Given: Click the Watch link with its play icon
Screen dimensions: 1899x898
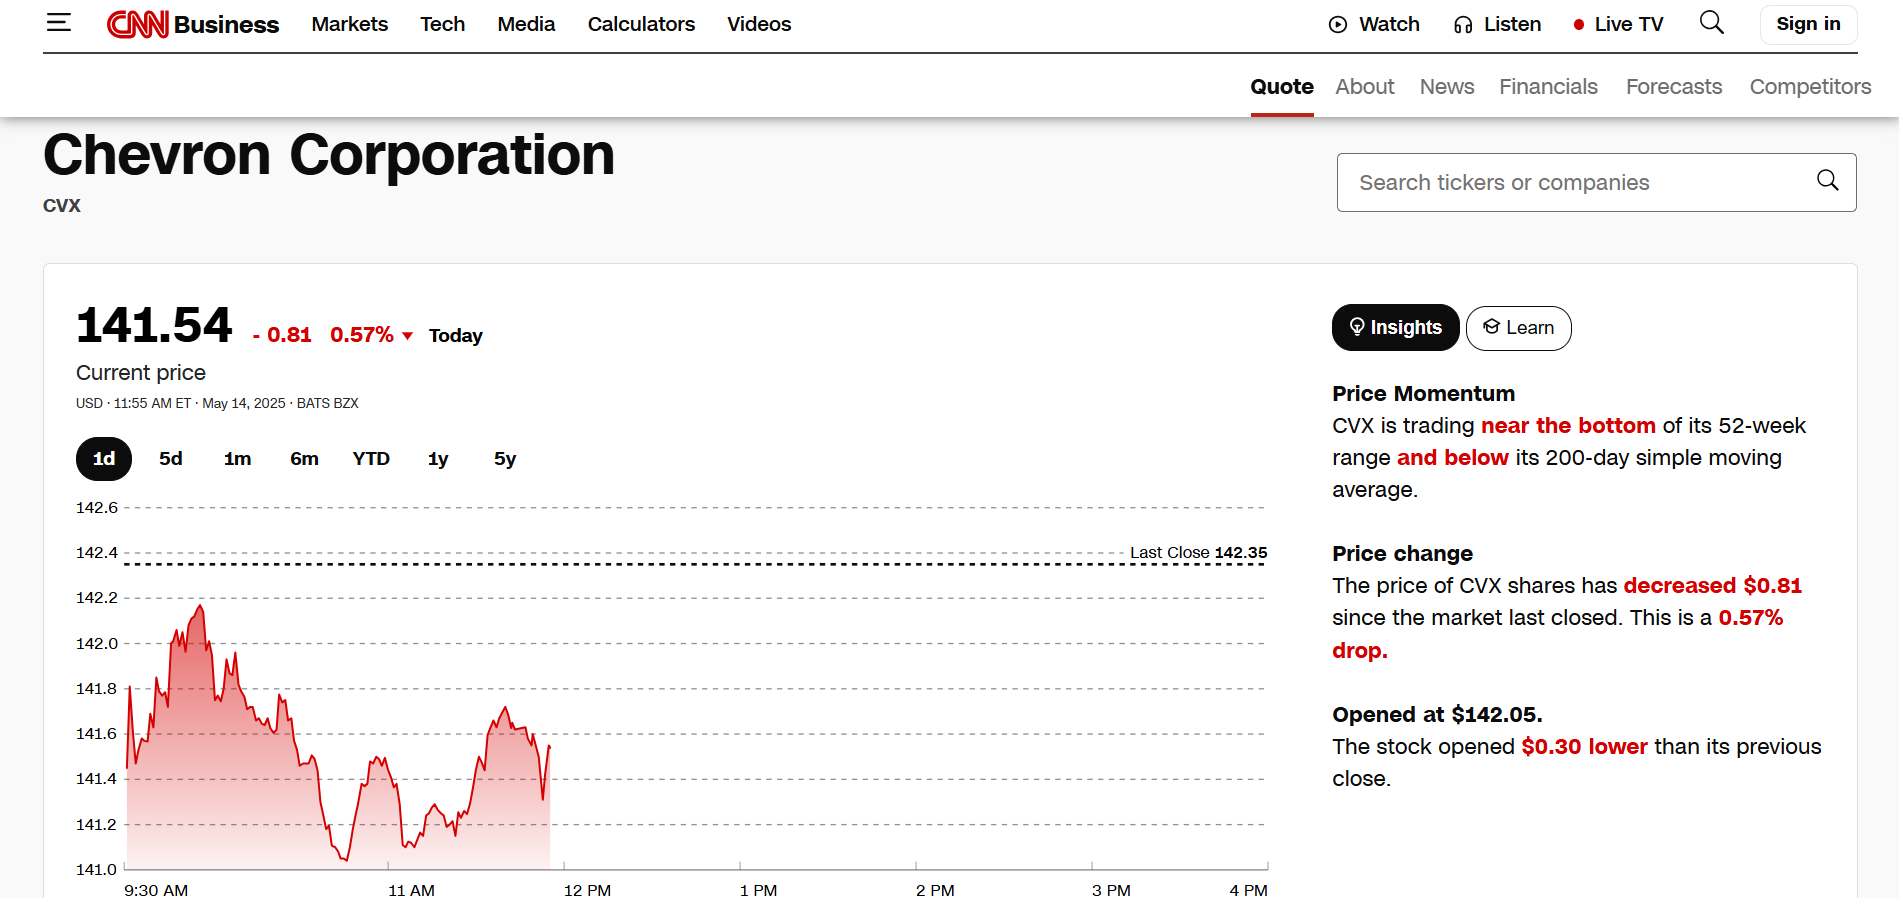Looking at the screenshot, I should coord(1374,24).
